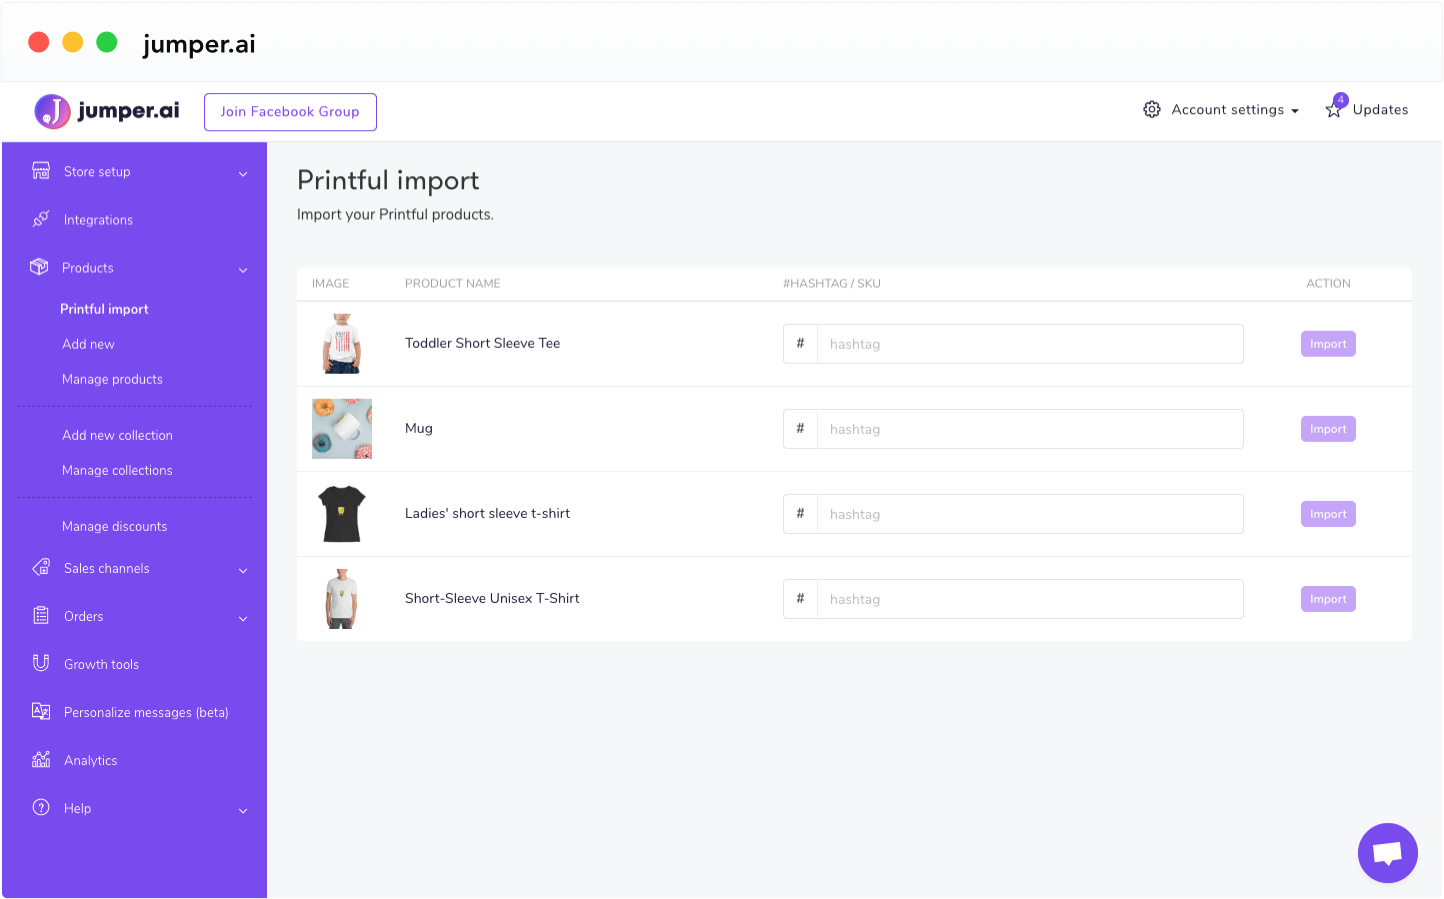
Task: Click the IMAGE column header
Action: tap(330, 284)
